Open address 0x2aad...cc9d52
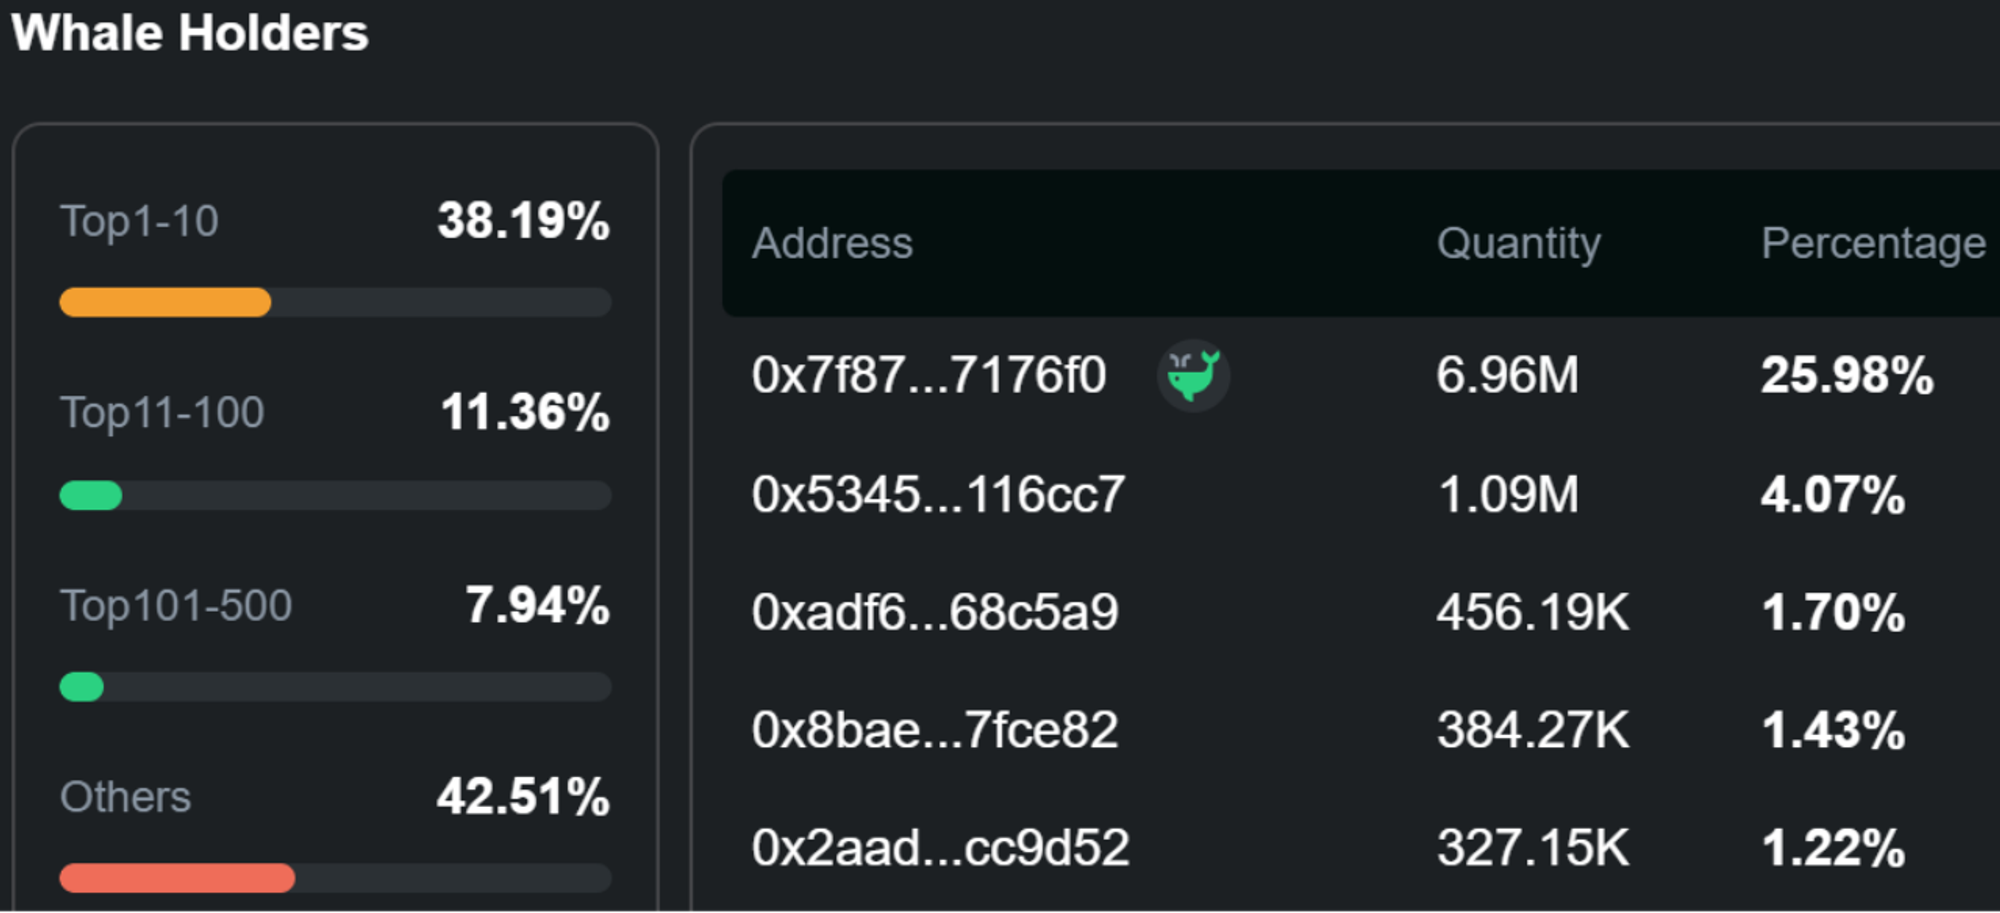The height and width of the screenshot is (913, 2000). (x=940, y=848)
